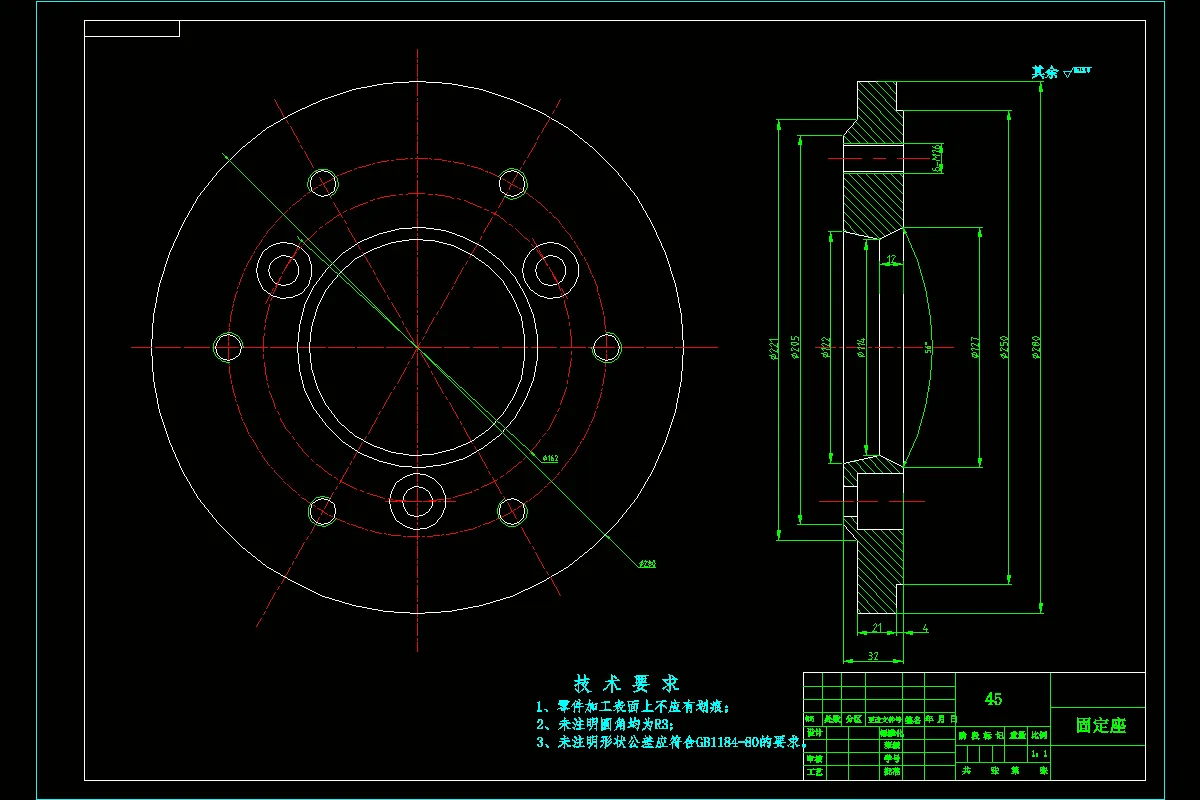The width and height of the screenshot is (1200, 800).
Task: Click the 分区 header cell
Action: click(853, 719)
